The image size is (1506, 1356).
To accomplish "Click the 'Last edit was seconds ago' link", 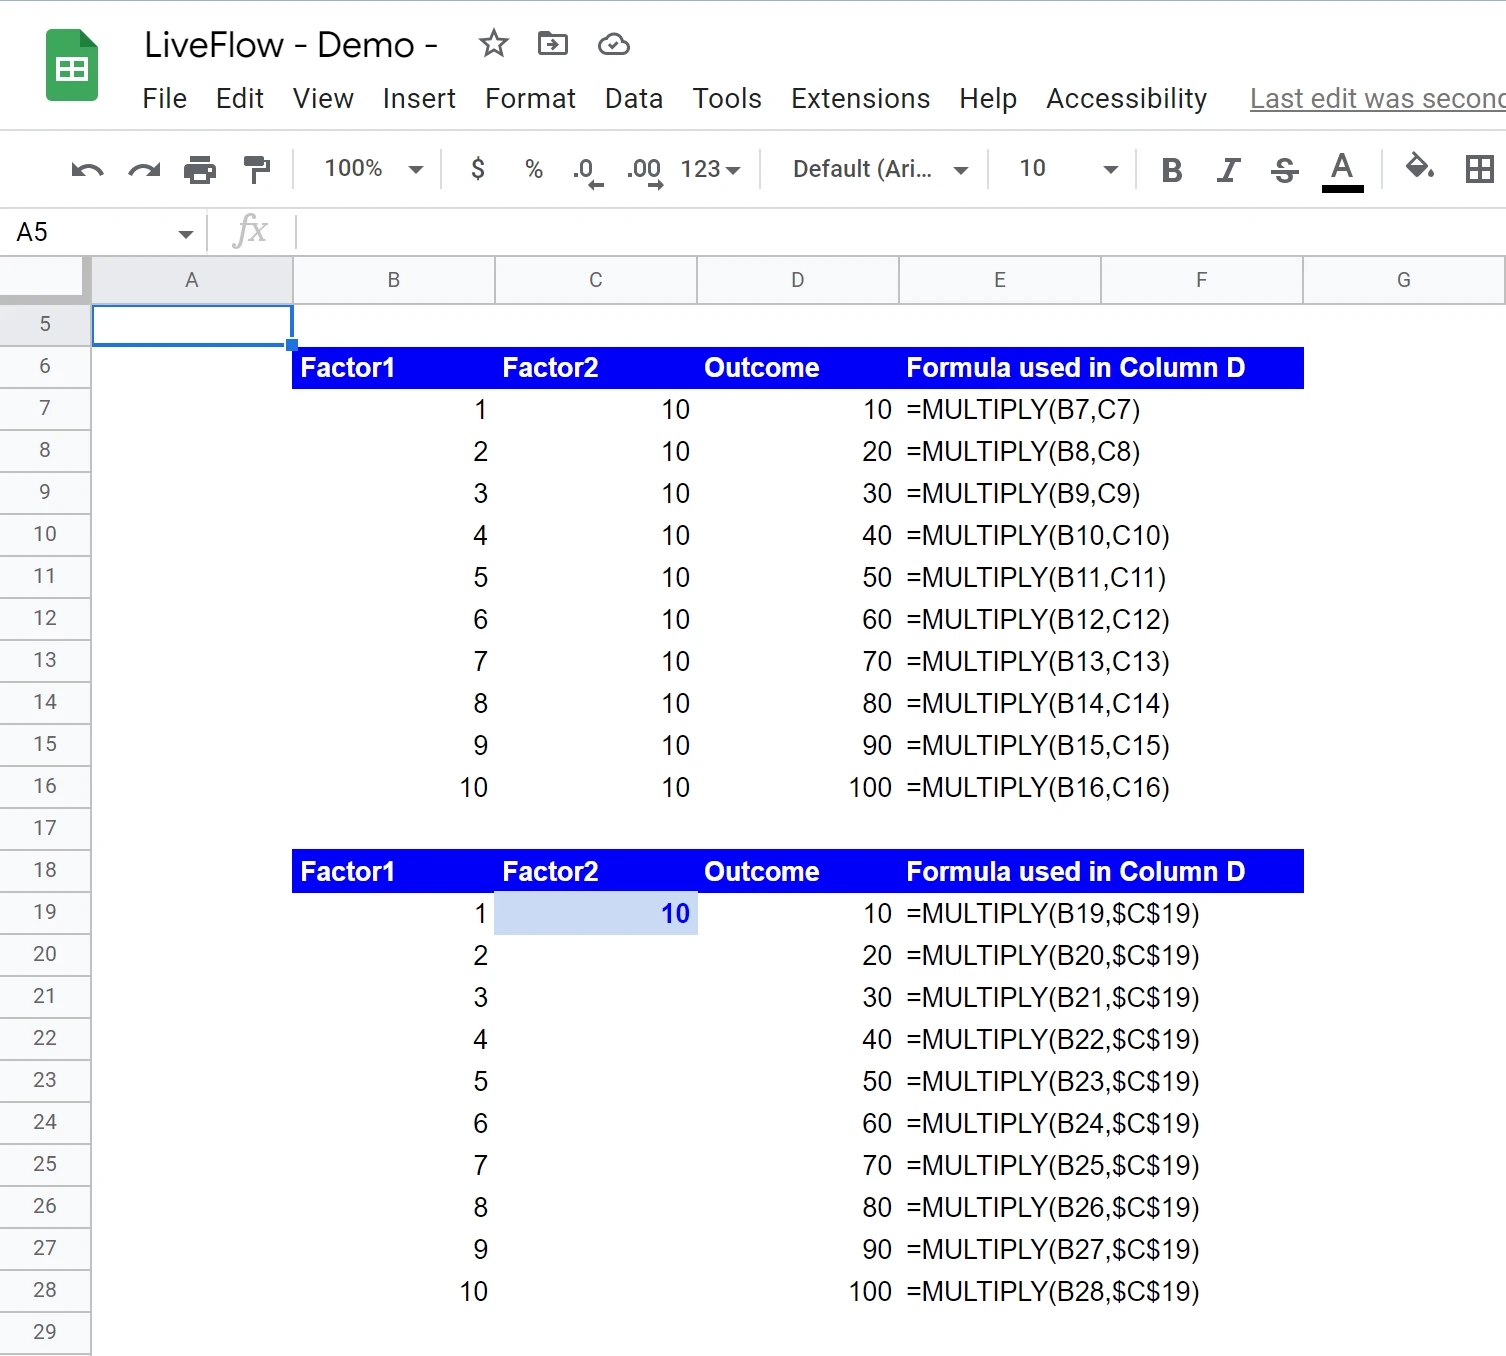I will click(x=1376, y=99).
